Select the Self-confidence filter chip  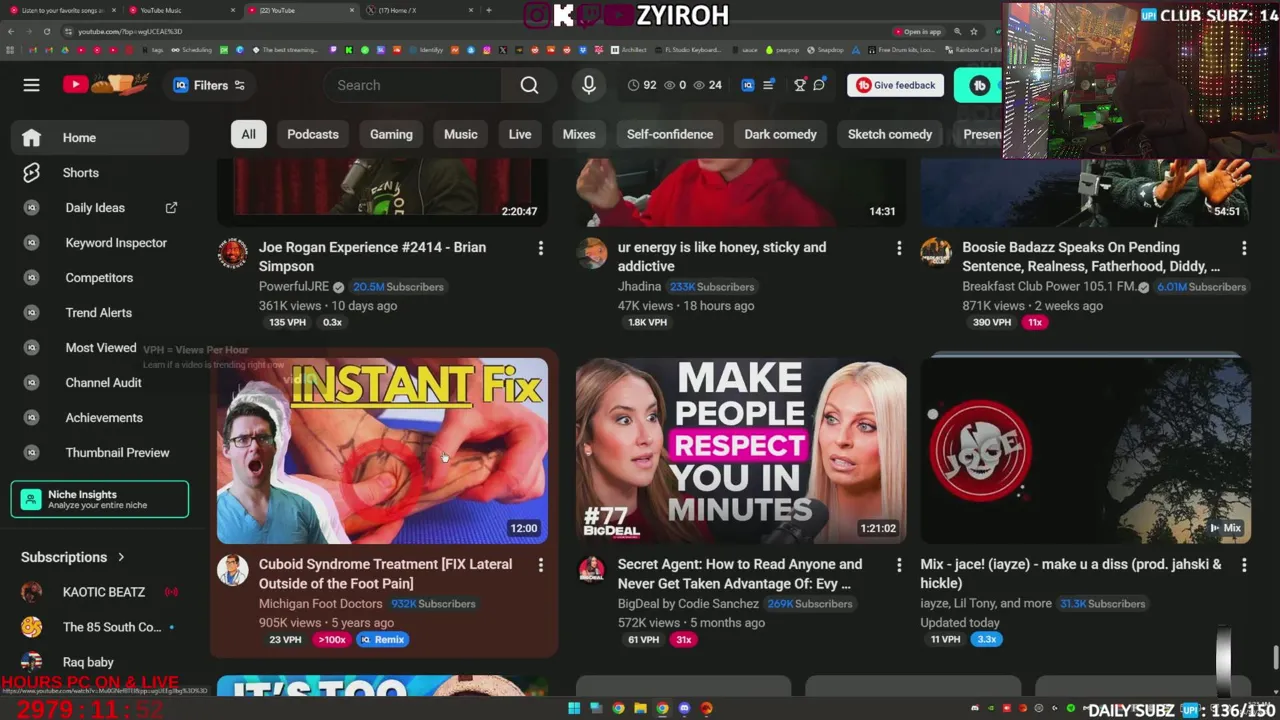(x=670, y=134)
